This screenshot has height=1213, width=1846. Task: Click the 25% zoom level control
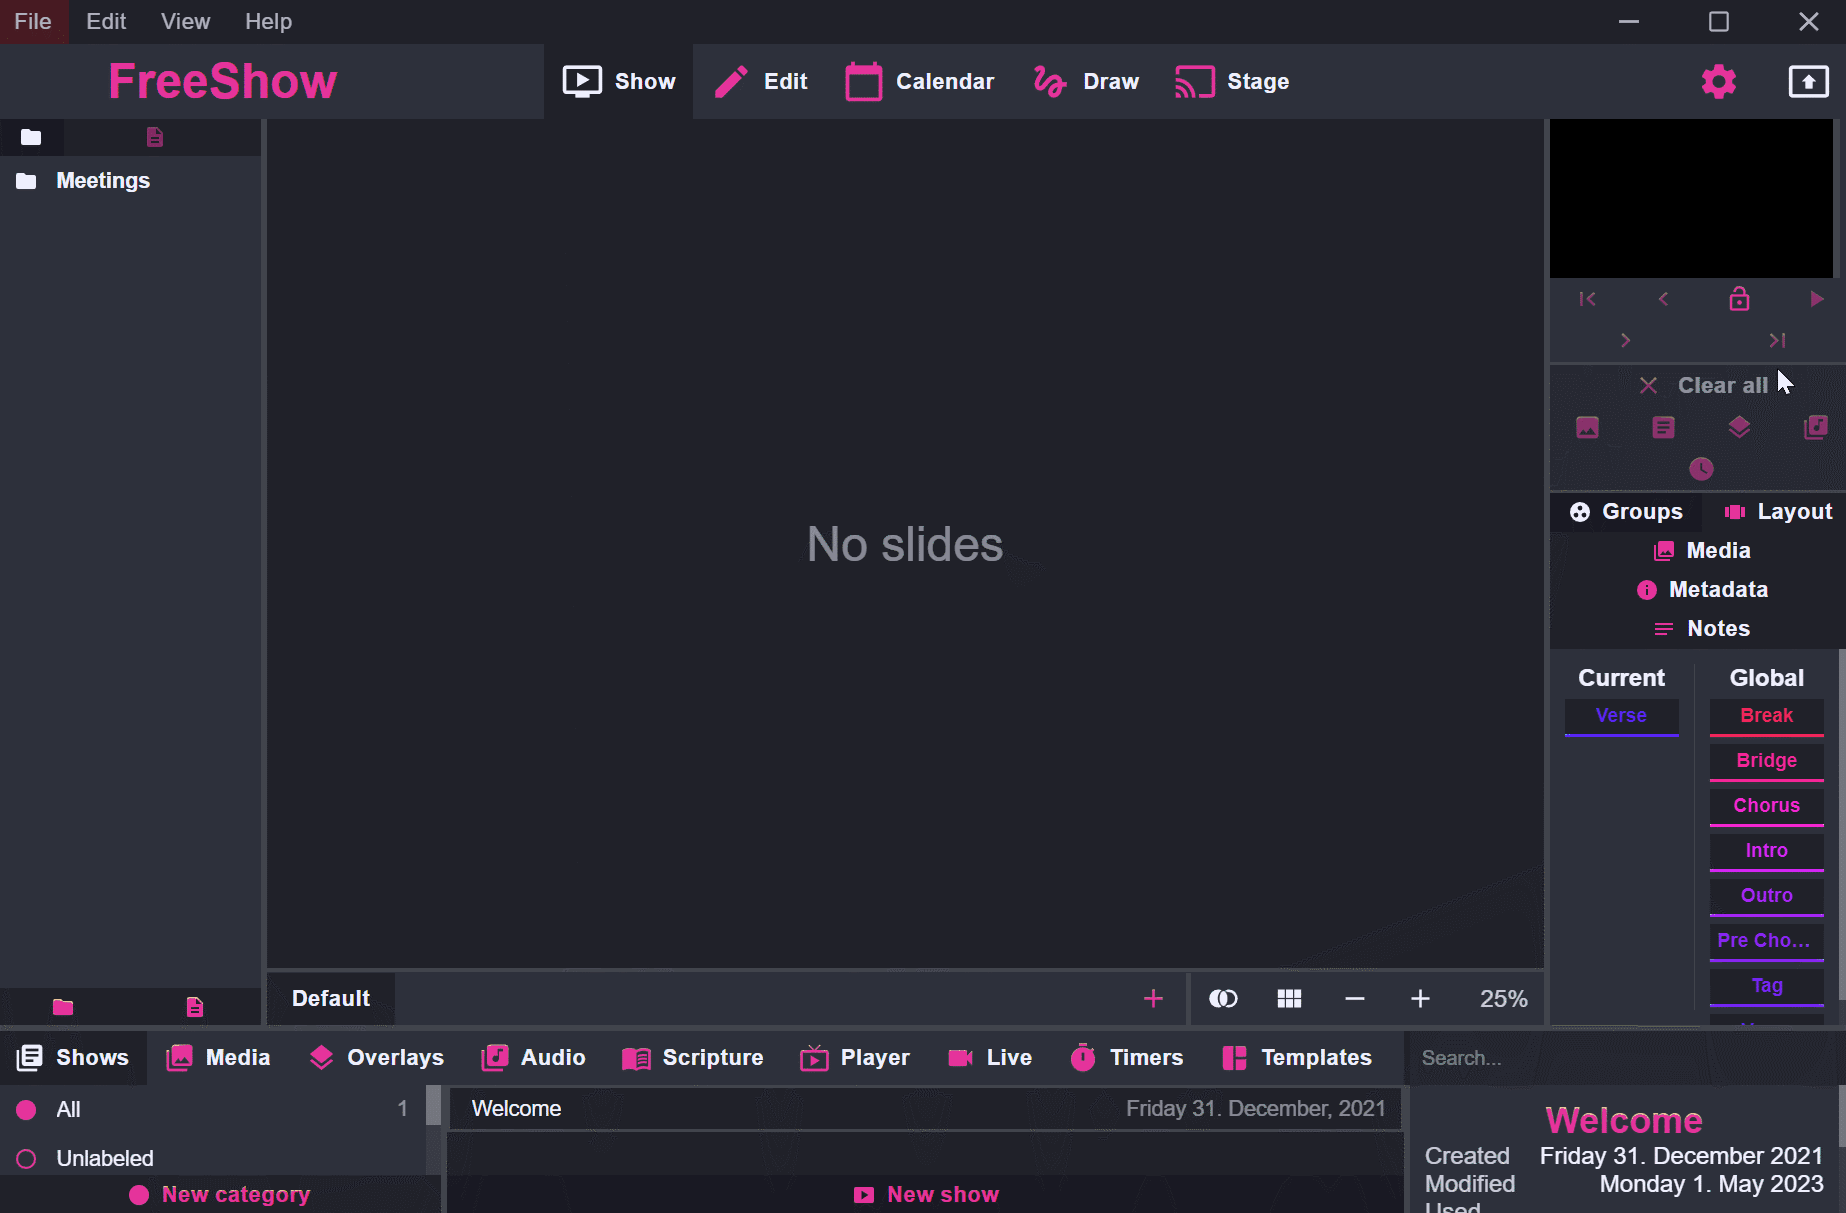coord(1503,998)
